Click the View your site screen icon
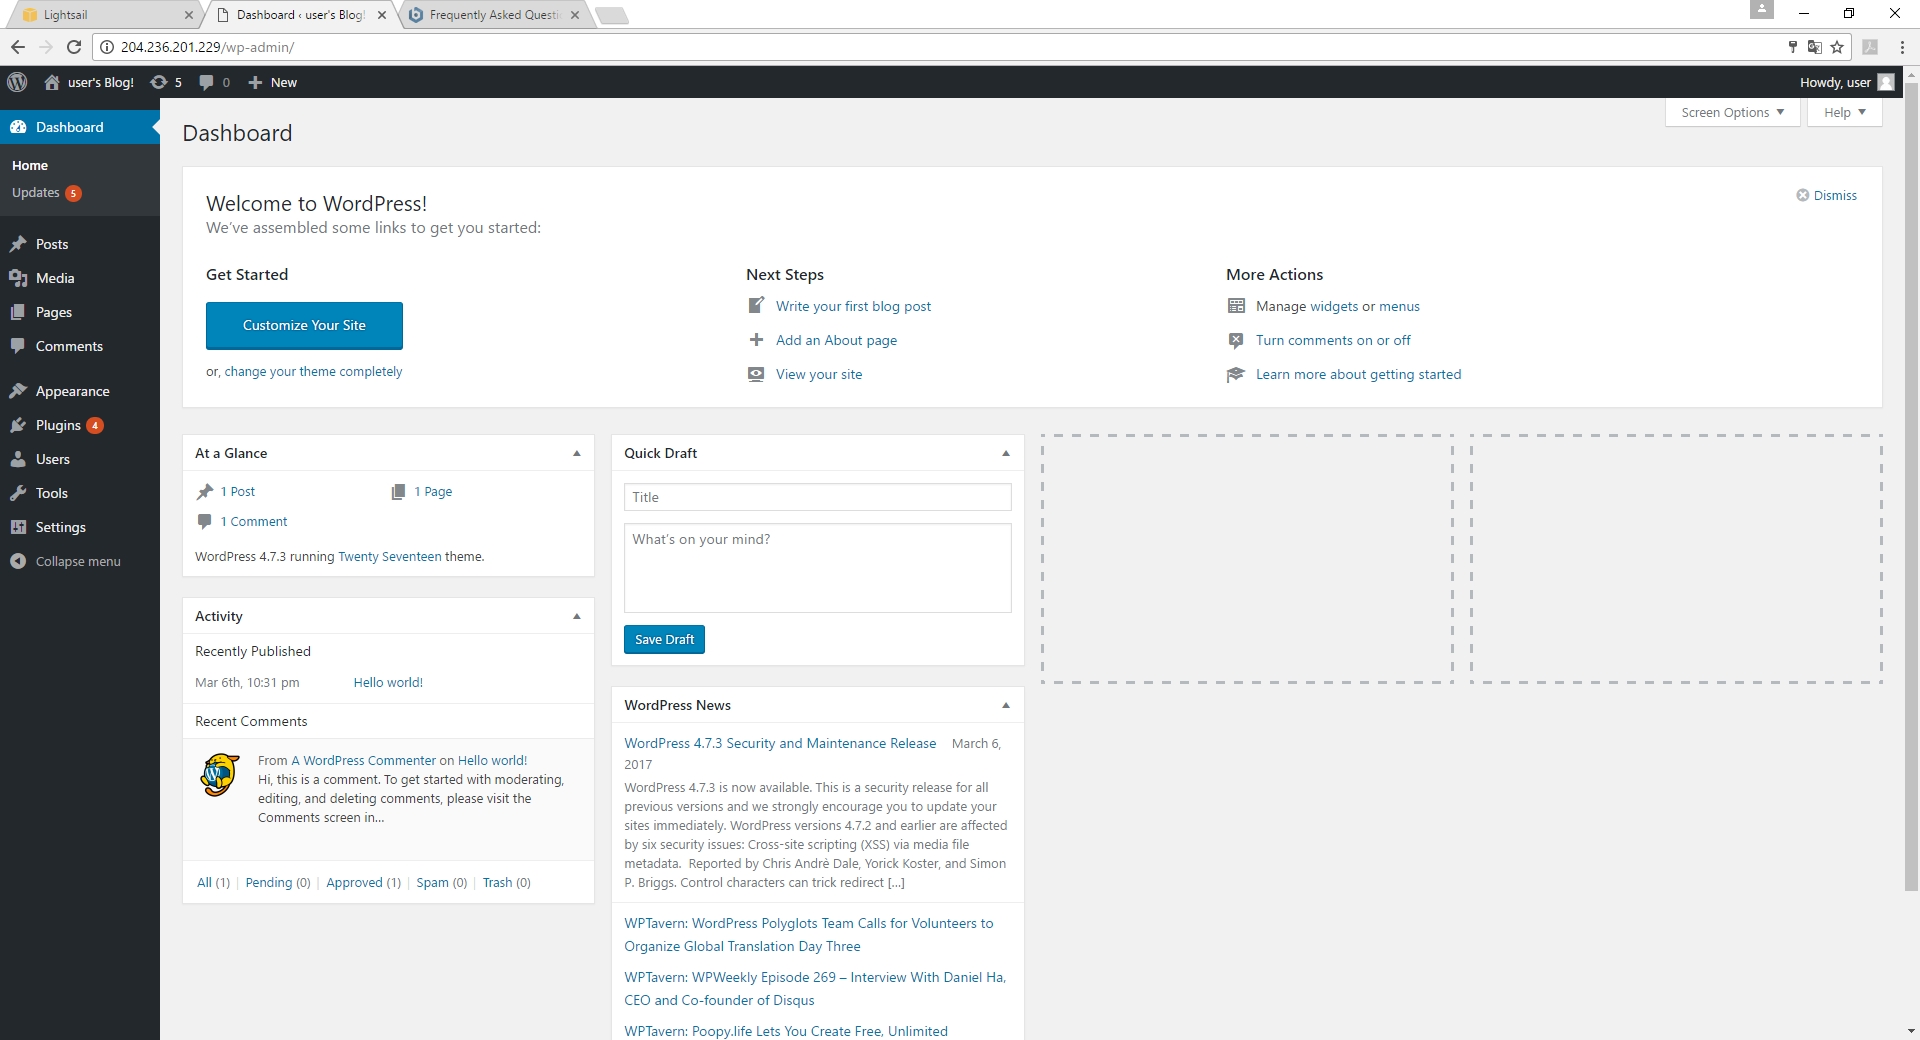The image size is (1920, 1040). [x=756, y=374]
